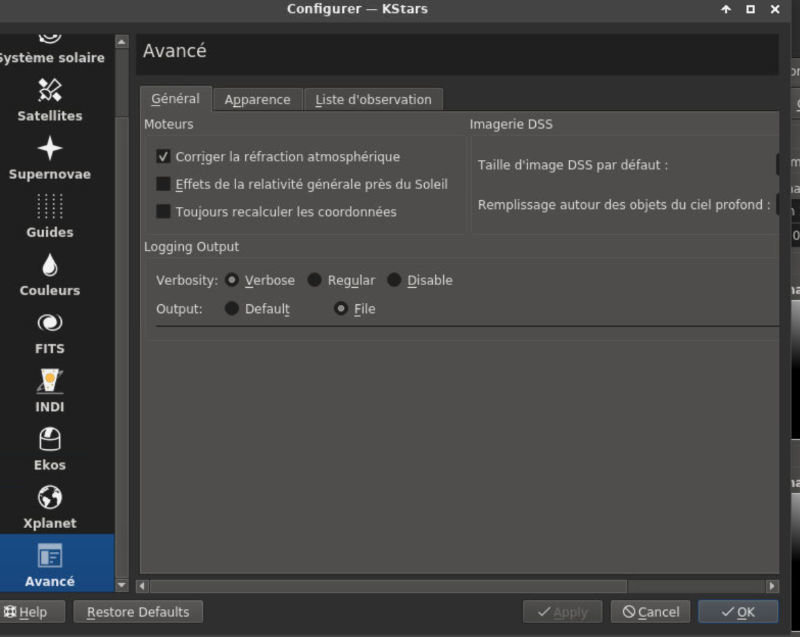
Task: Open the Xplanet settings page
Action: 49,507
